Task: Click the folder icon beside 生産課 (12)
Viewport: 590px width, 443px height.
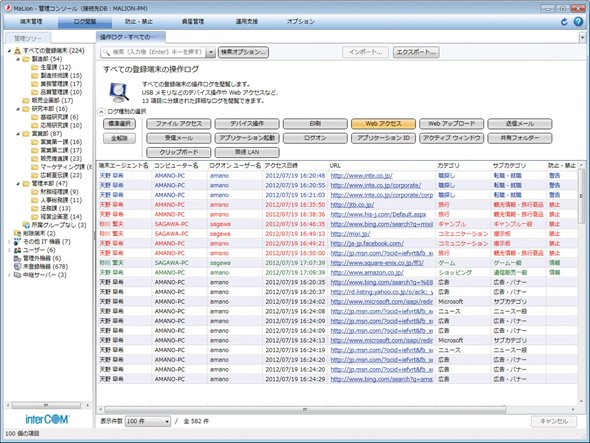Action: point(35,67)
